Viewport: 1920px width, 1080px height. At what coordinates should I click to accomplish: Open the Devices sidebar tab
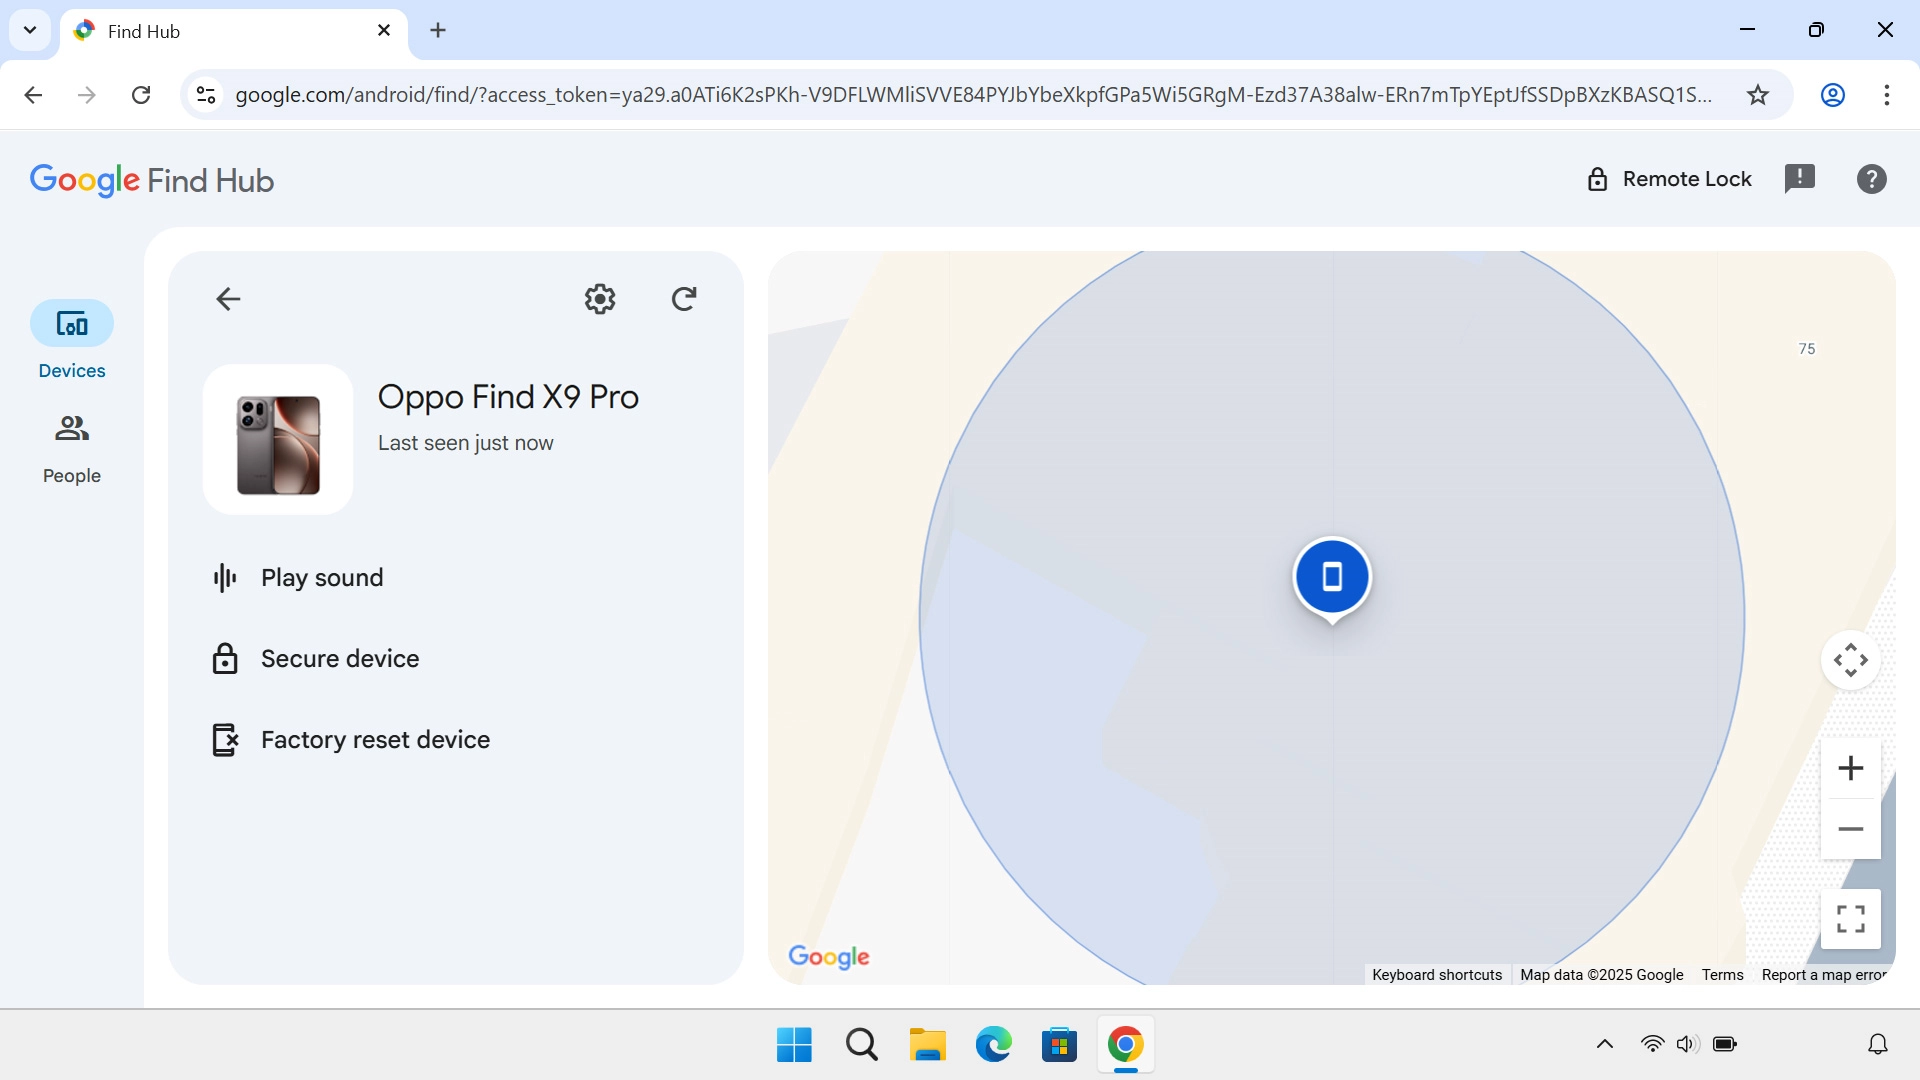point(72,340)
